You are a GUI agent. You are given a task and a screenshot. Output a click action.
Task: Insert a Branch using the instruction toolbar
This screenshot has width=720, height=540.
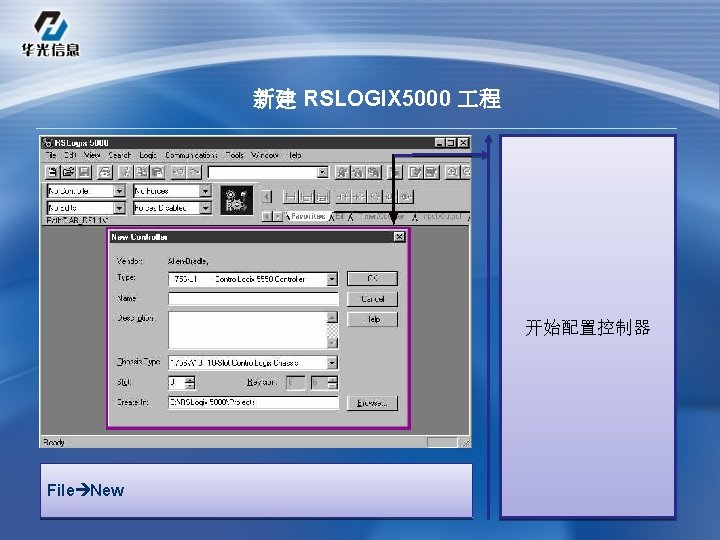[x=306, y=197]
